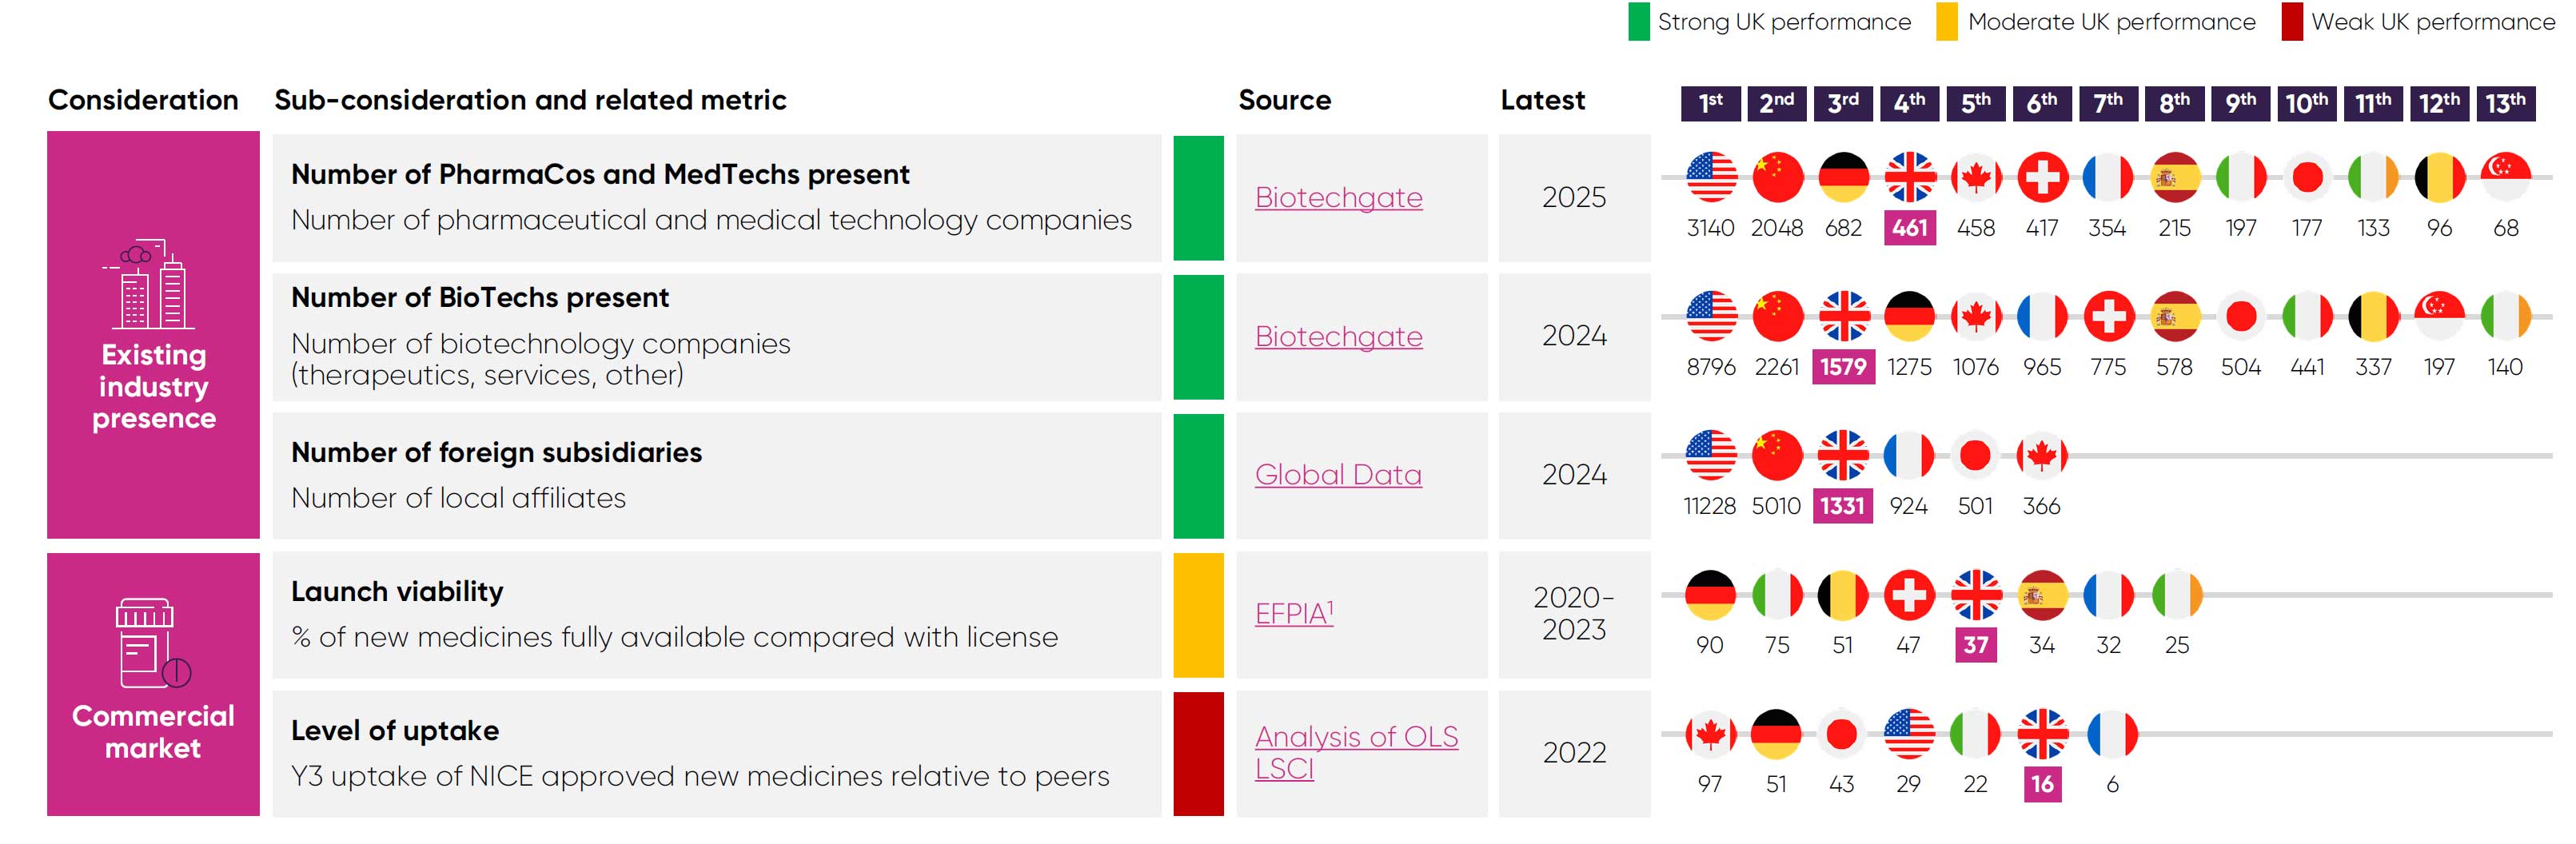Select the UK flag in Launch viability row

pyautogui.click(x=1975, y=596)
